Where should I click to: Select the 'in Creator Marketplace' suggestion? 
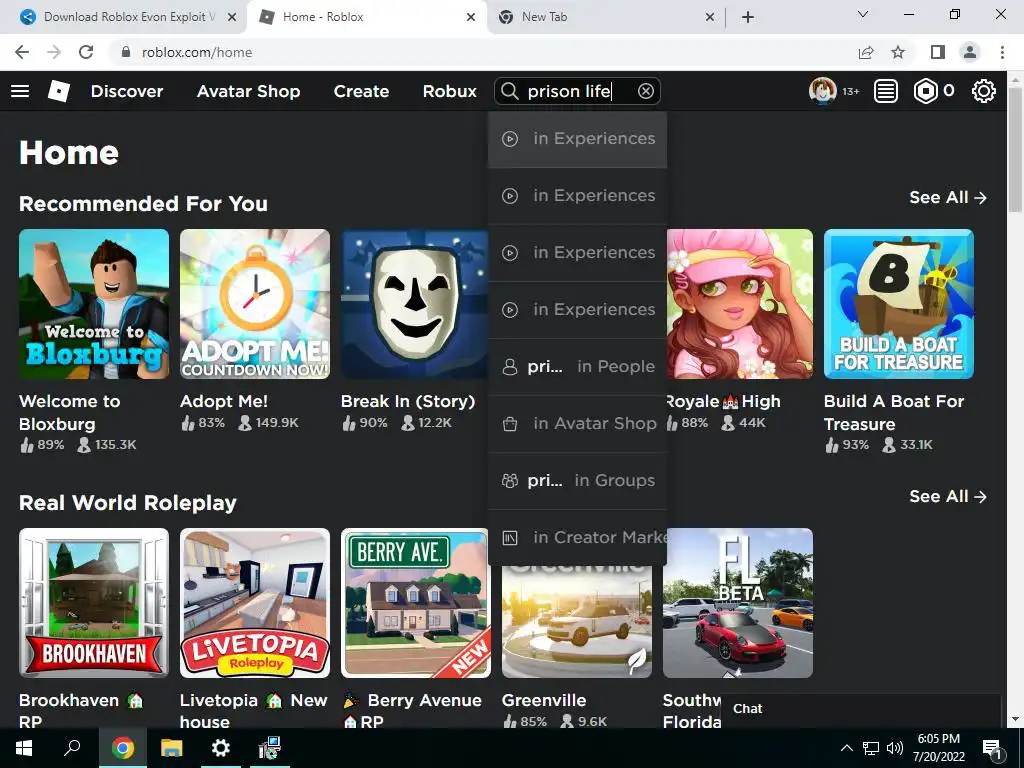pyautogui.click(x=577, y=537)
